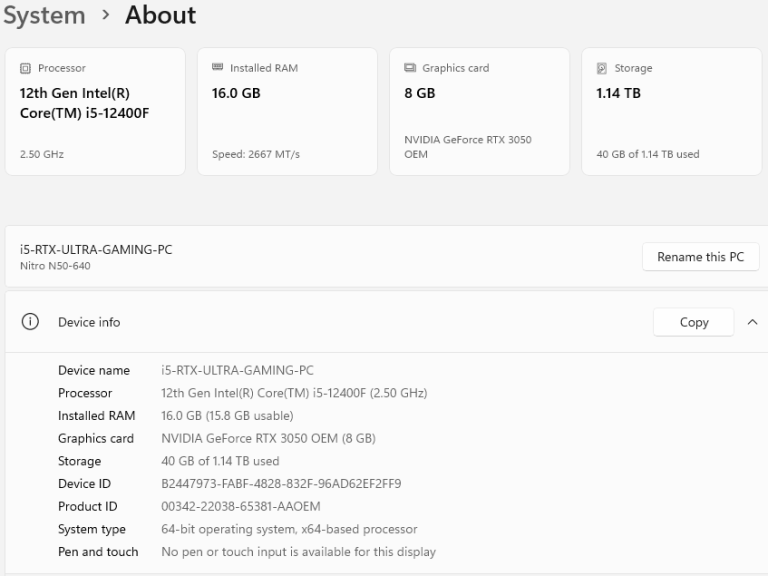This screenshot has height=576, width=768.
Task: Go back to System via breadcrumb
Action: 43,16
